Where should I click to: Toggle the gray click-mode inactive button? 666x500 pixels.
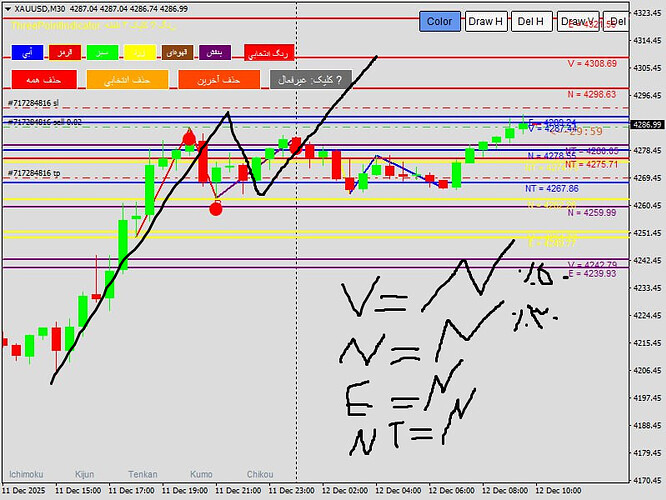tap(310, 79)
